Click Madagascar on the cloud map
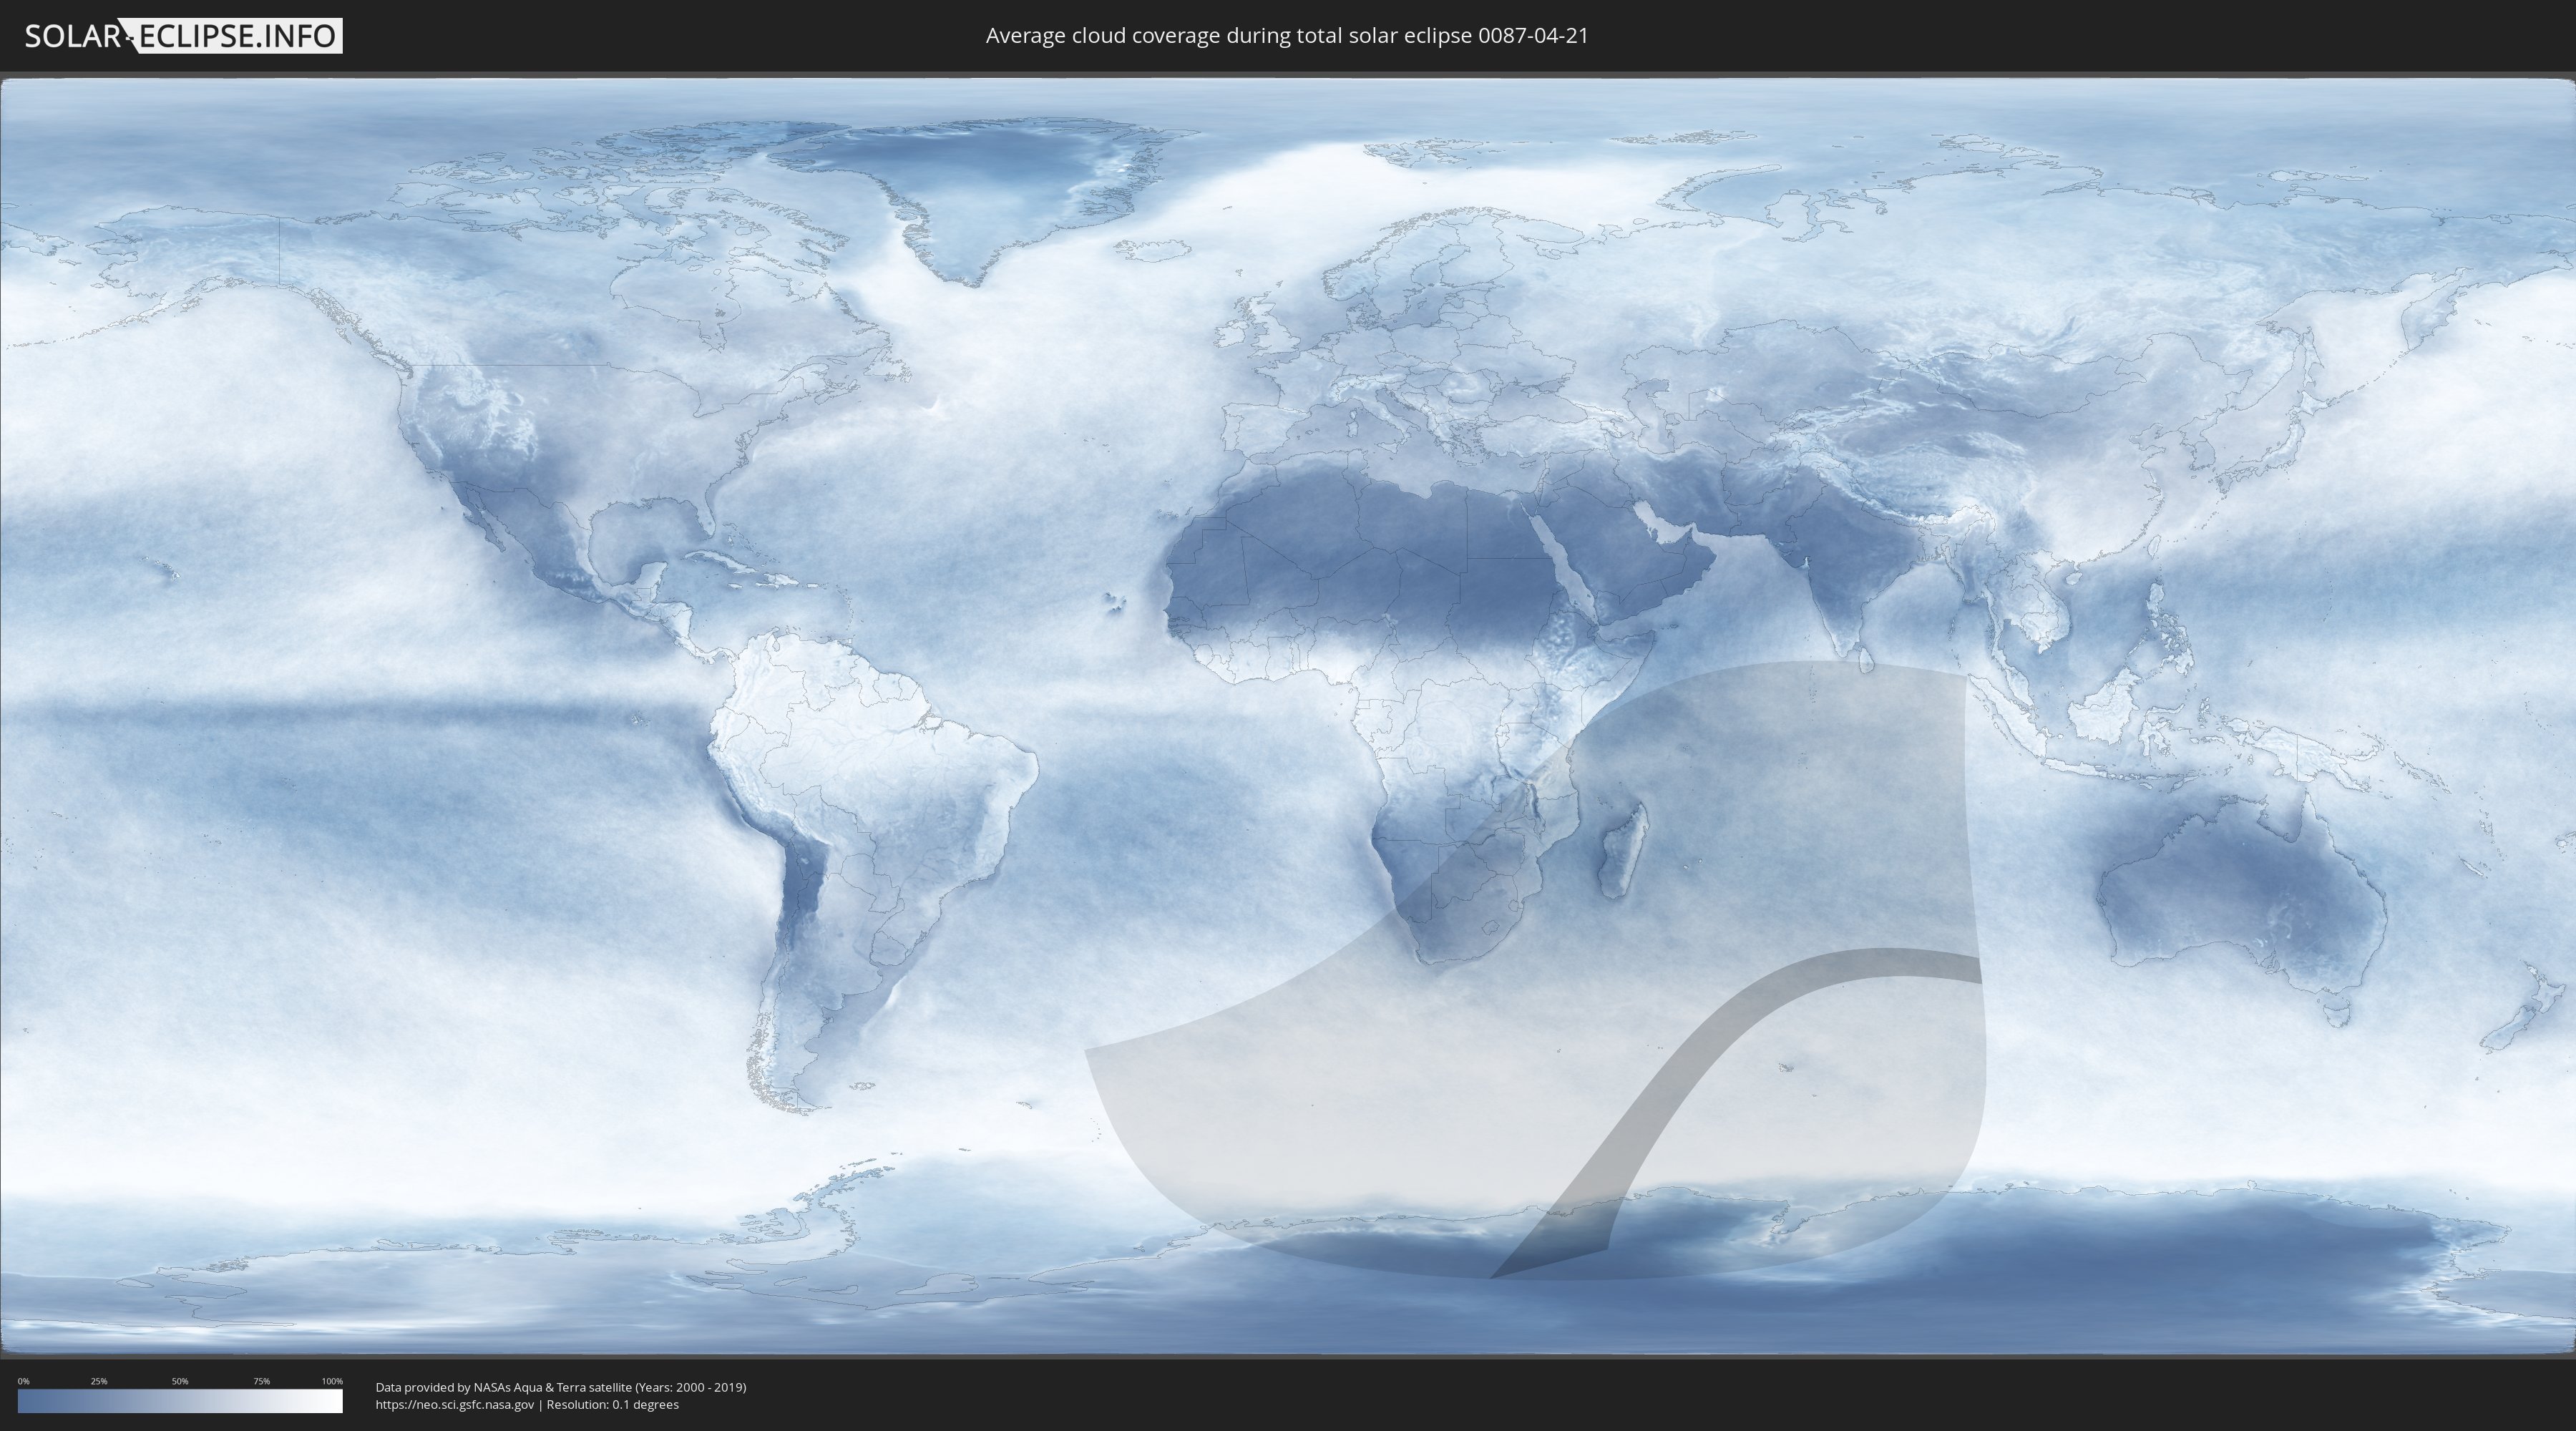The image size is (2576, 1431). coord(1623,851)
